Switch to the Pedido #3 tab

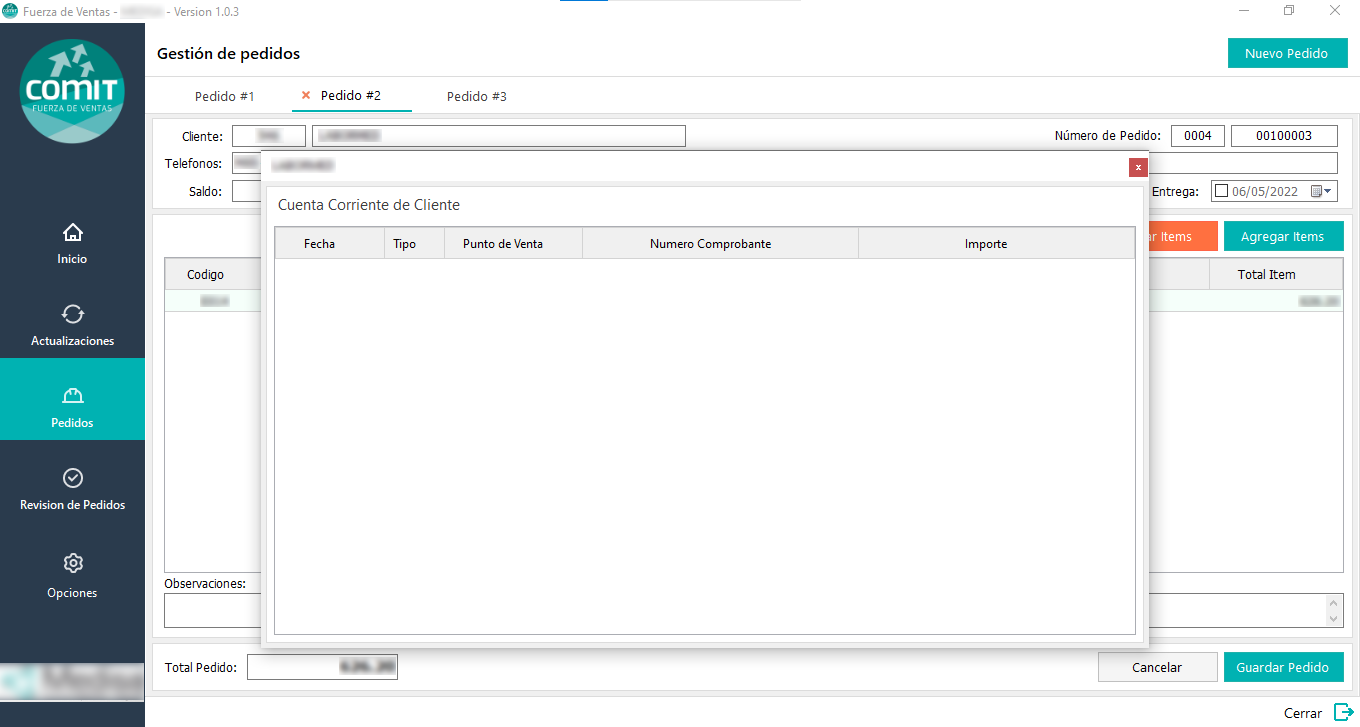476,97
